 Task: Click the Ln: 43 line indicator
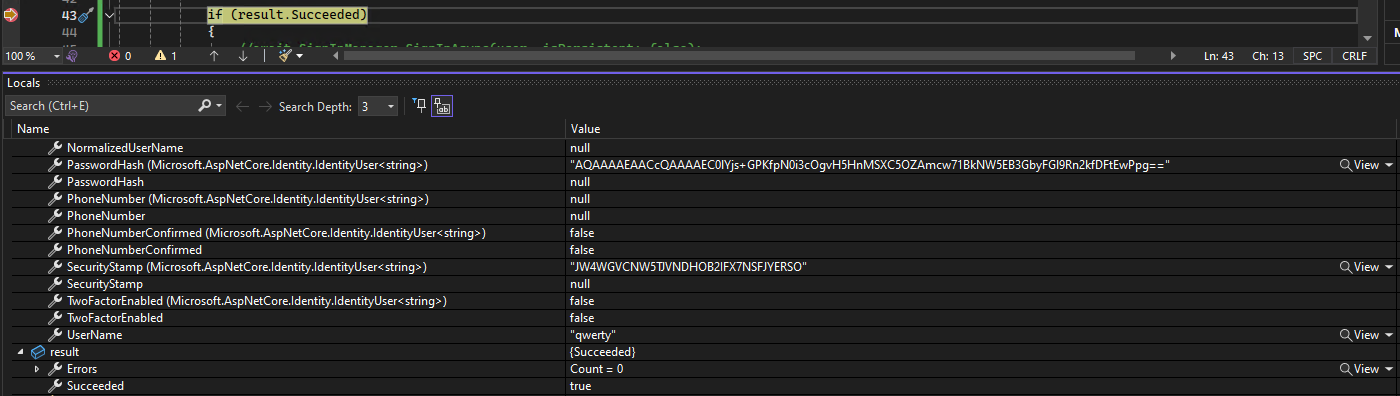(1219, 56)
